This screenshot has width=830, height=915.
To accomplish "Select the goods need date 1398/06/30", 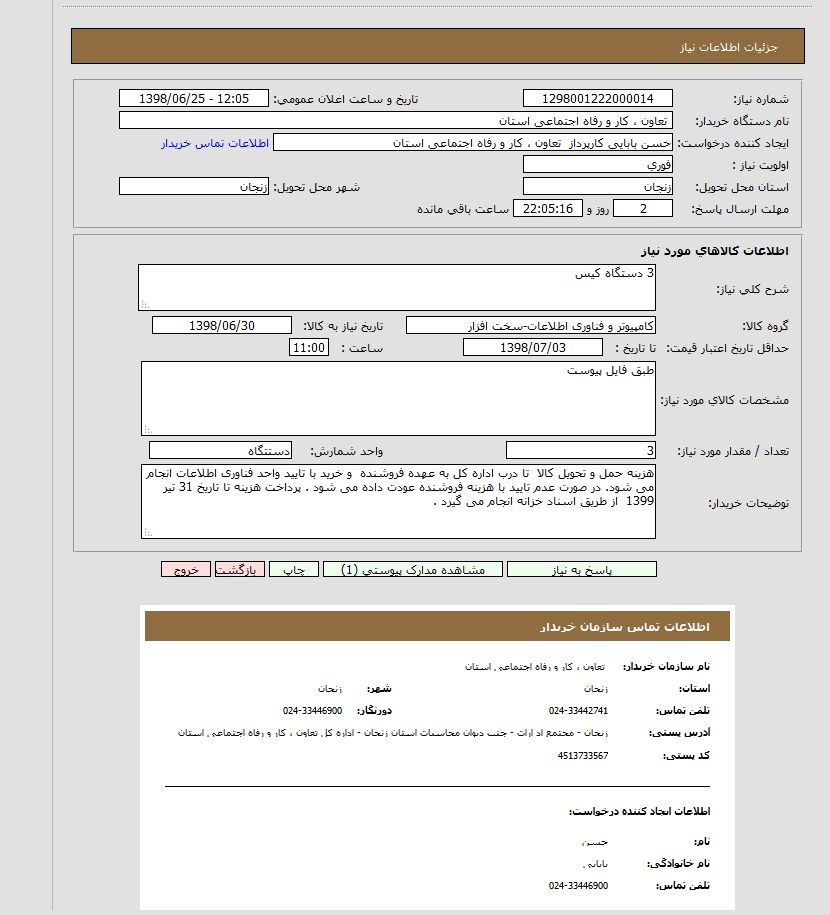I will tap(221, 326).
